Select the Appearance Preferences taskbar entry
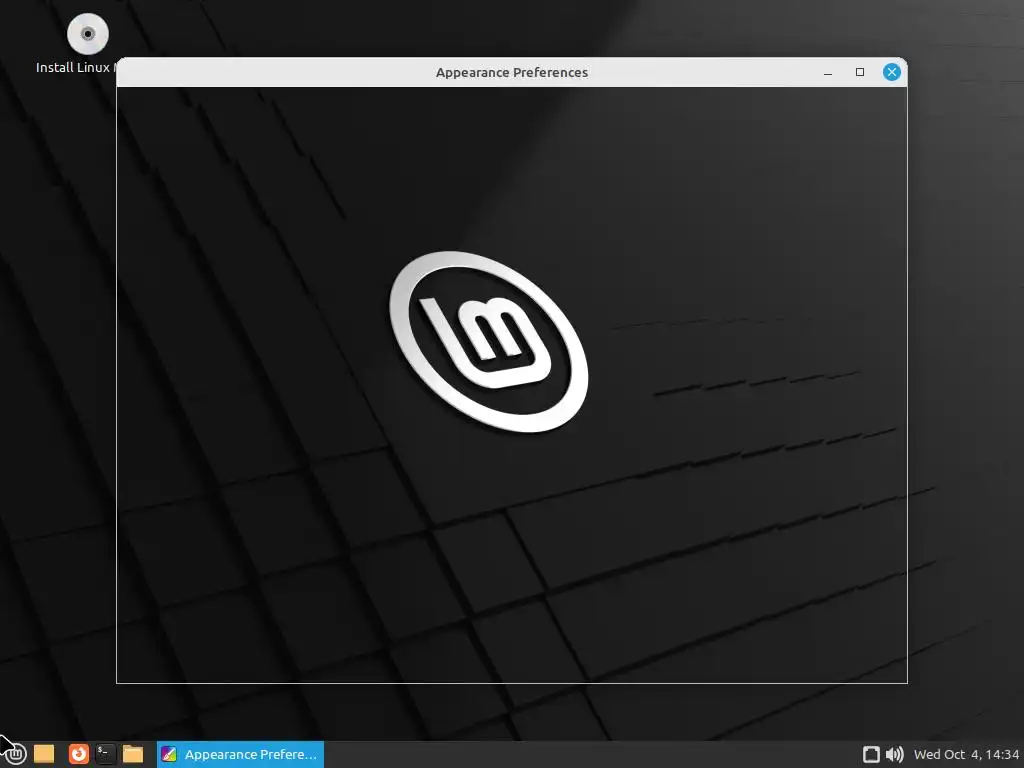 (x=240, y=754)
